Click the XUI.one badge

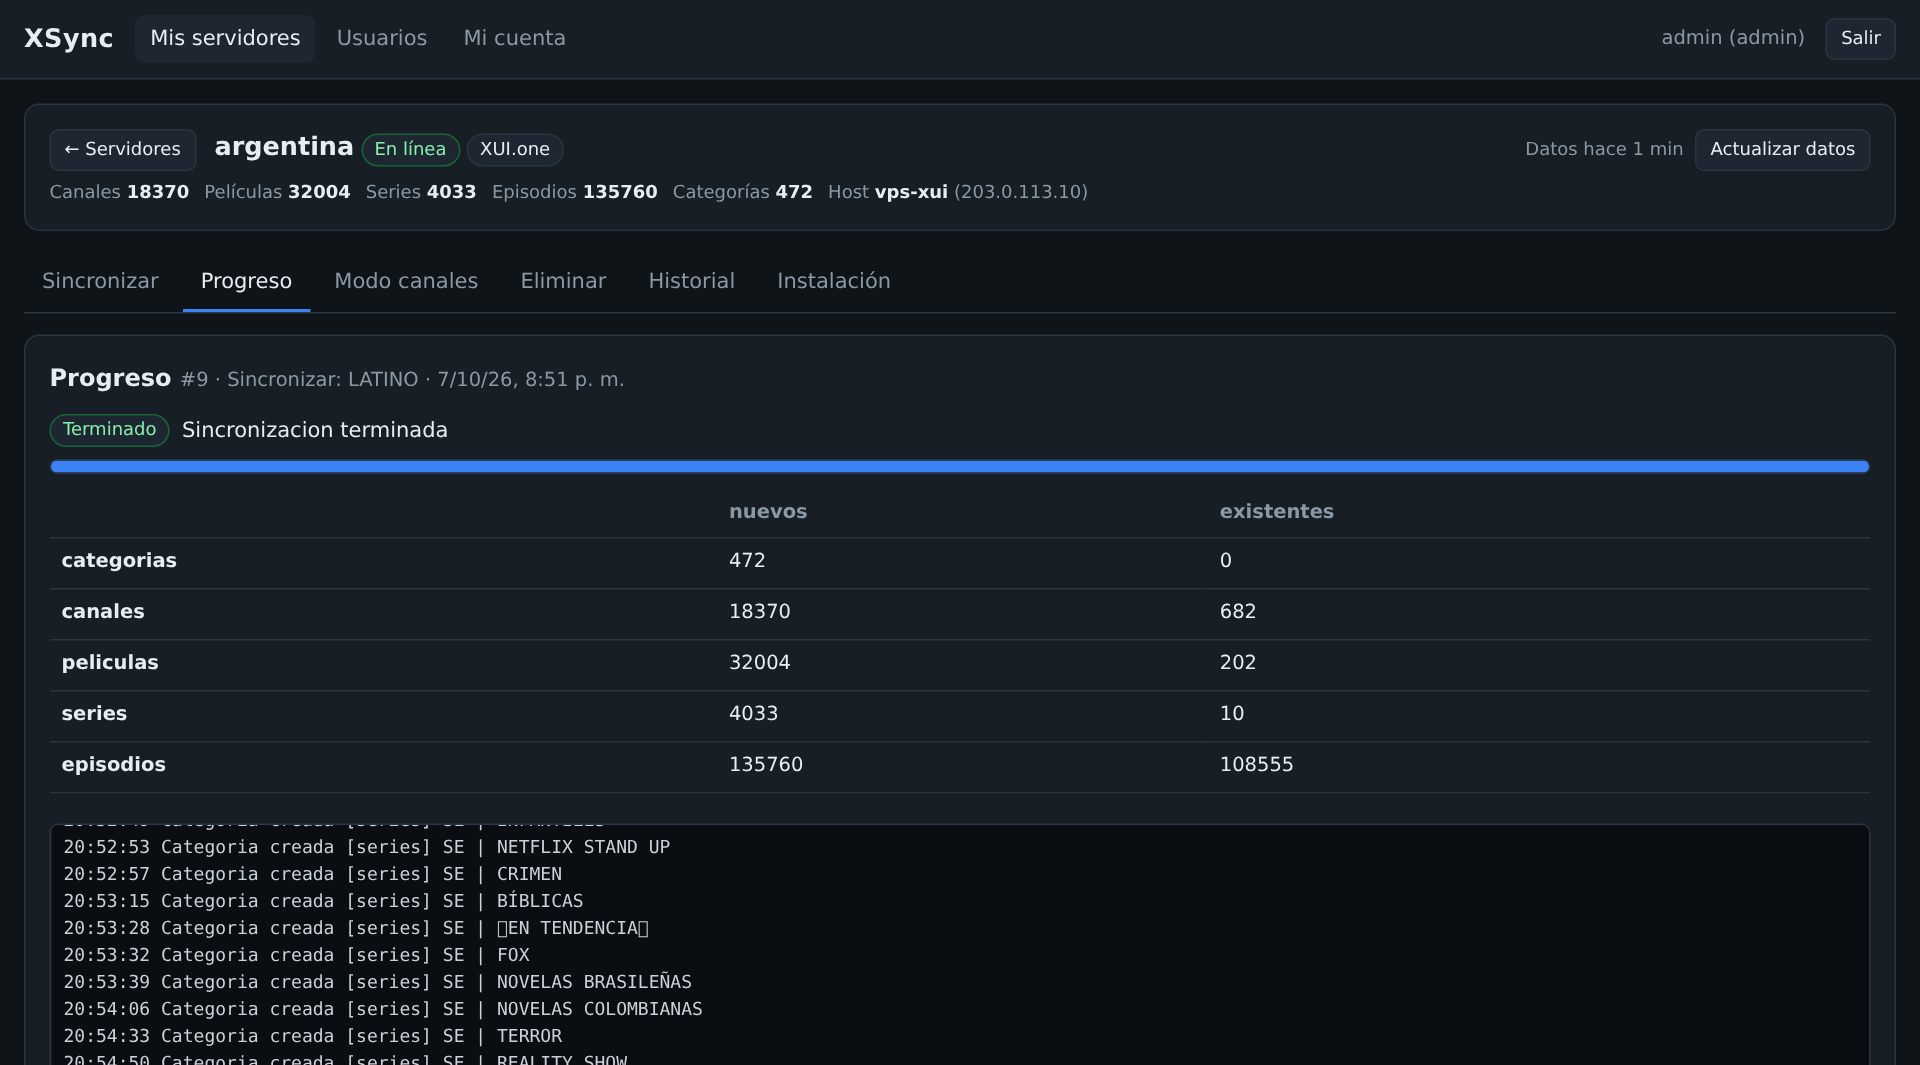(x=515, y=149)
